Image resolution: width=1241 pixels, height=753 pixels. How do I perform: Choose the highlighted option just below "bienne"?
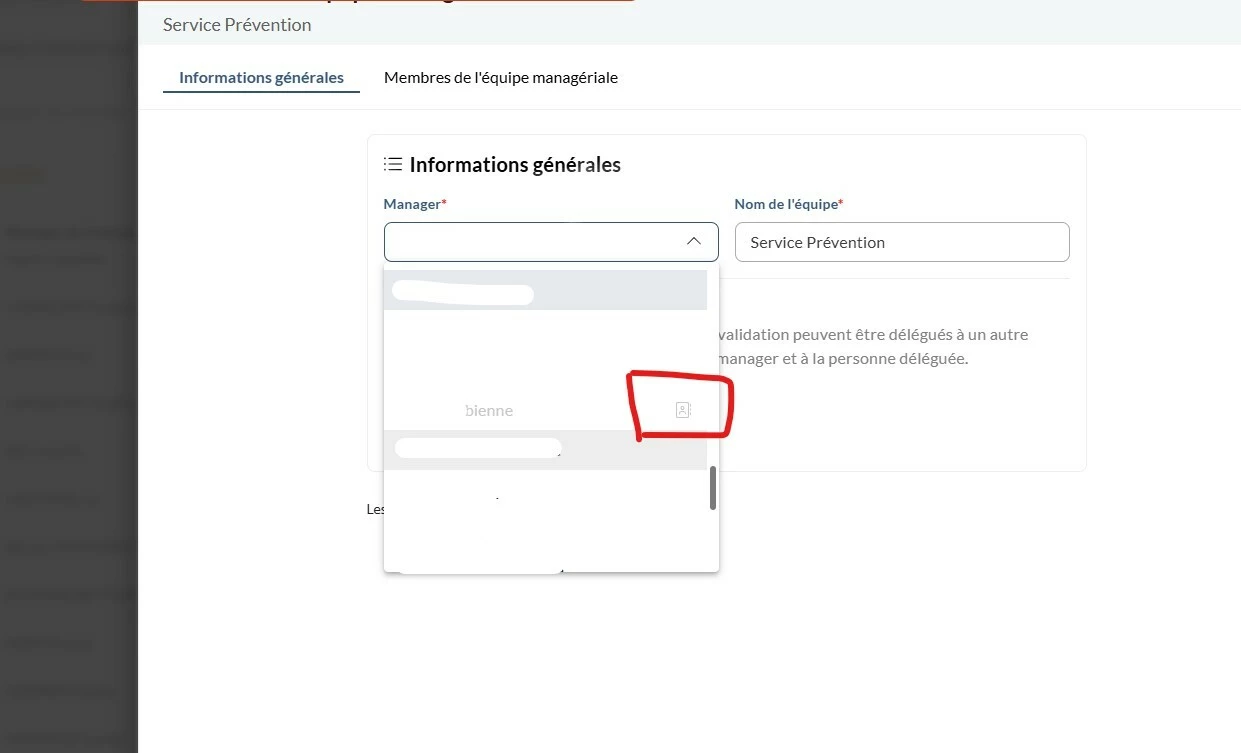pos(545,450)
